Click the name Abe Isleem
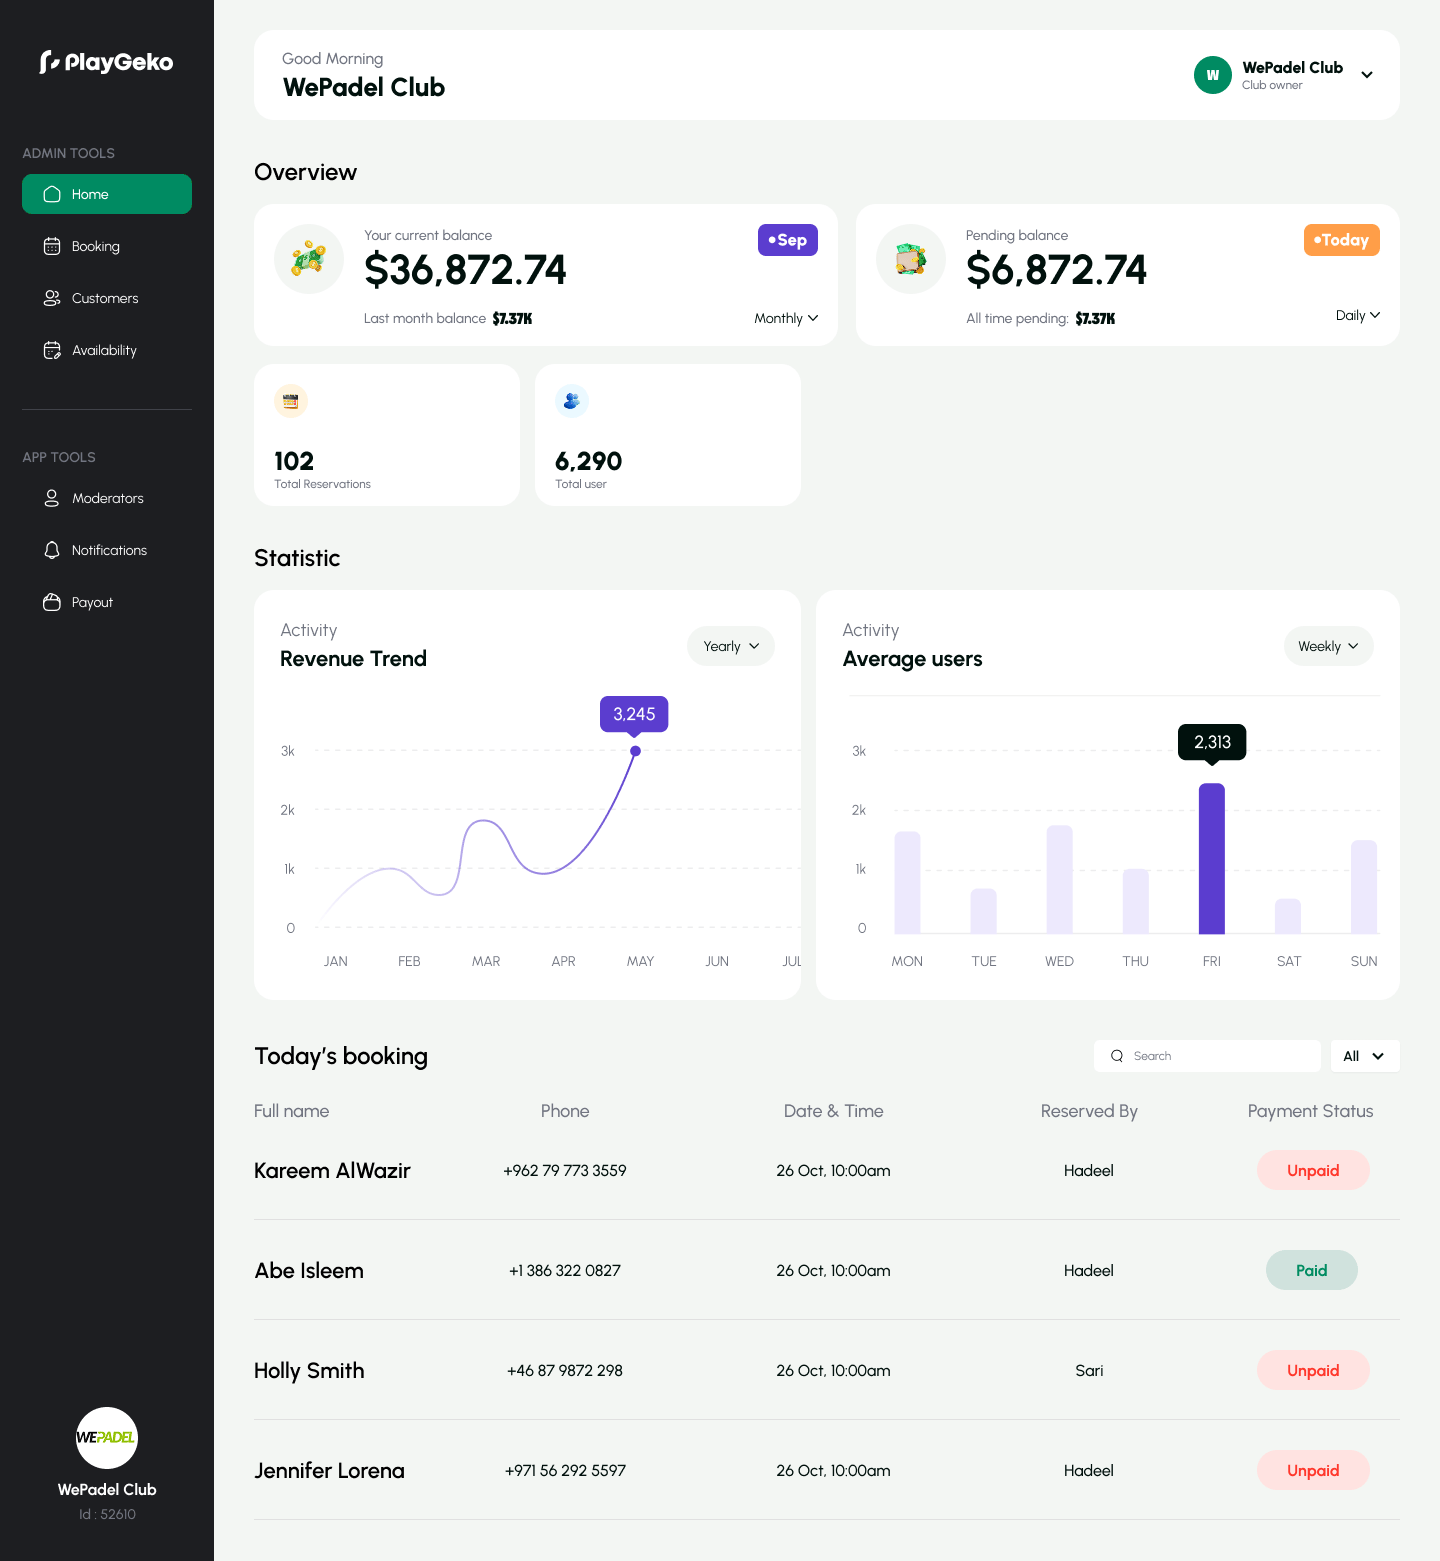 [x=309, y=1270]
